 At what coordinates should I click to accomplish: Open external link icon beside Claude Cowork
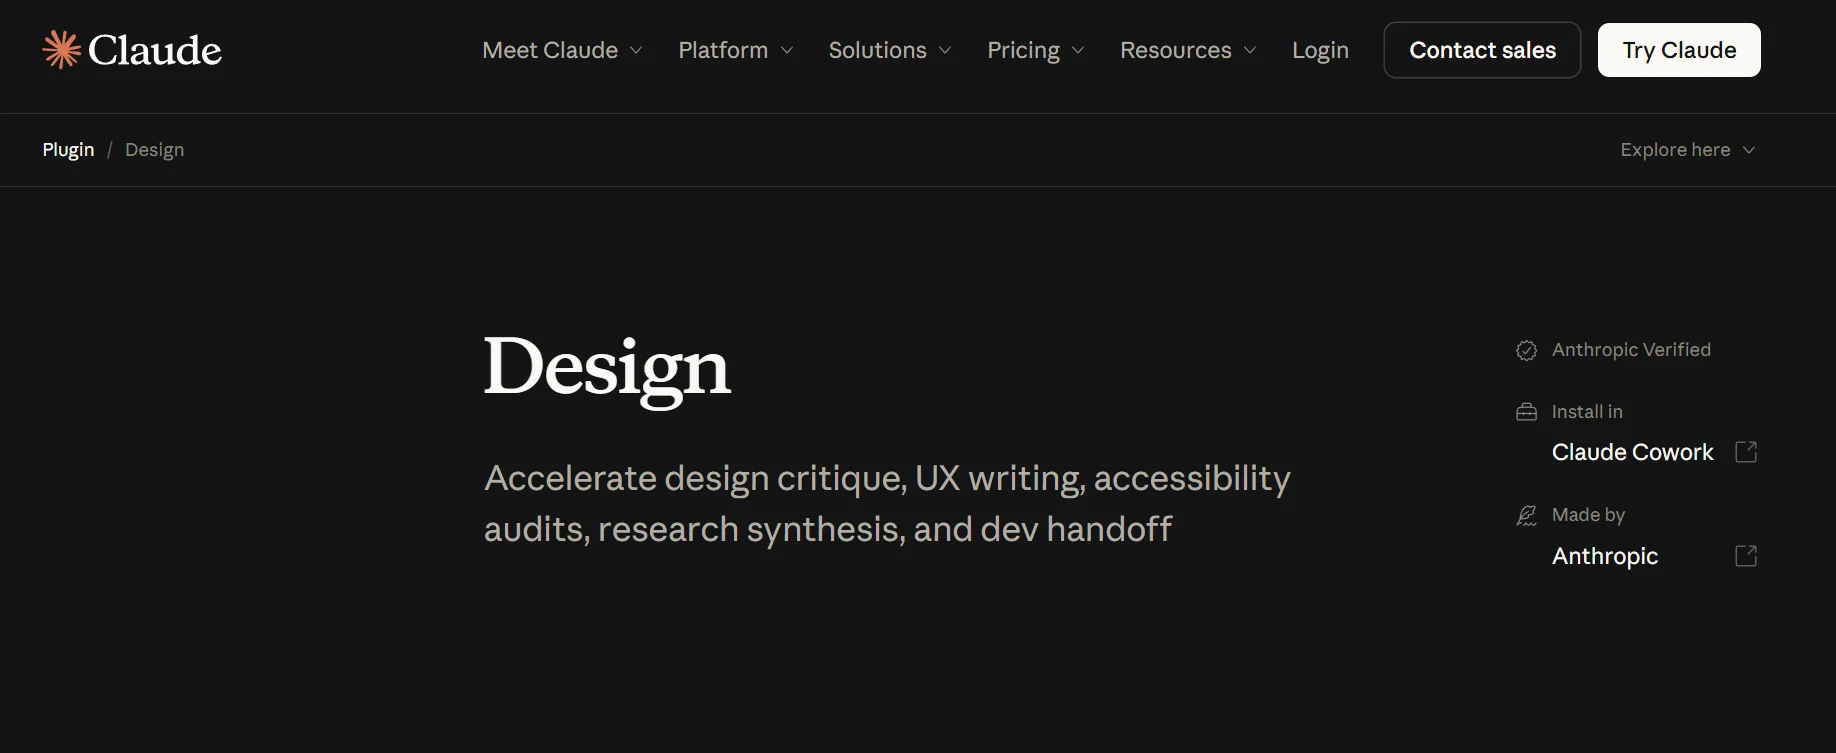click(x=1746, y=452)
